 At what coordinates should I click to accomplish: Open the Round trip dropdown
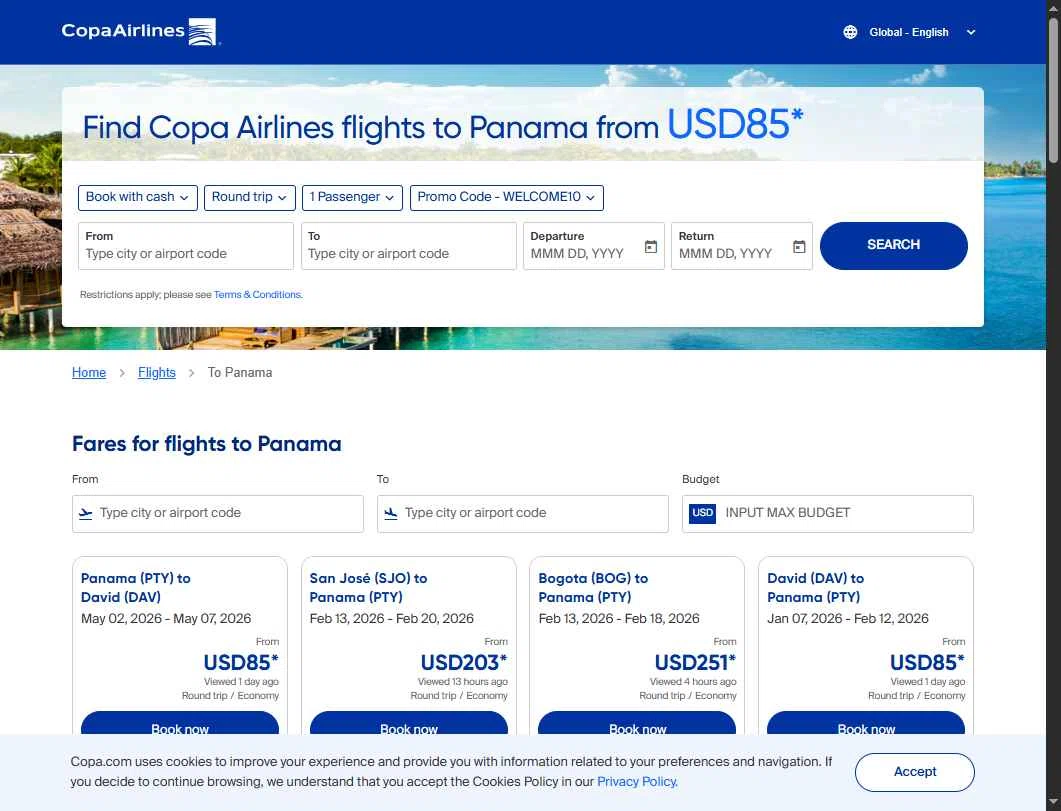[x=249, y=197]
